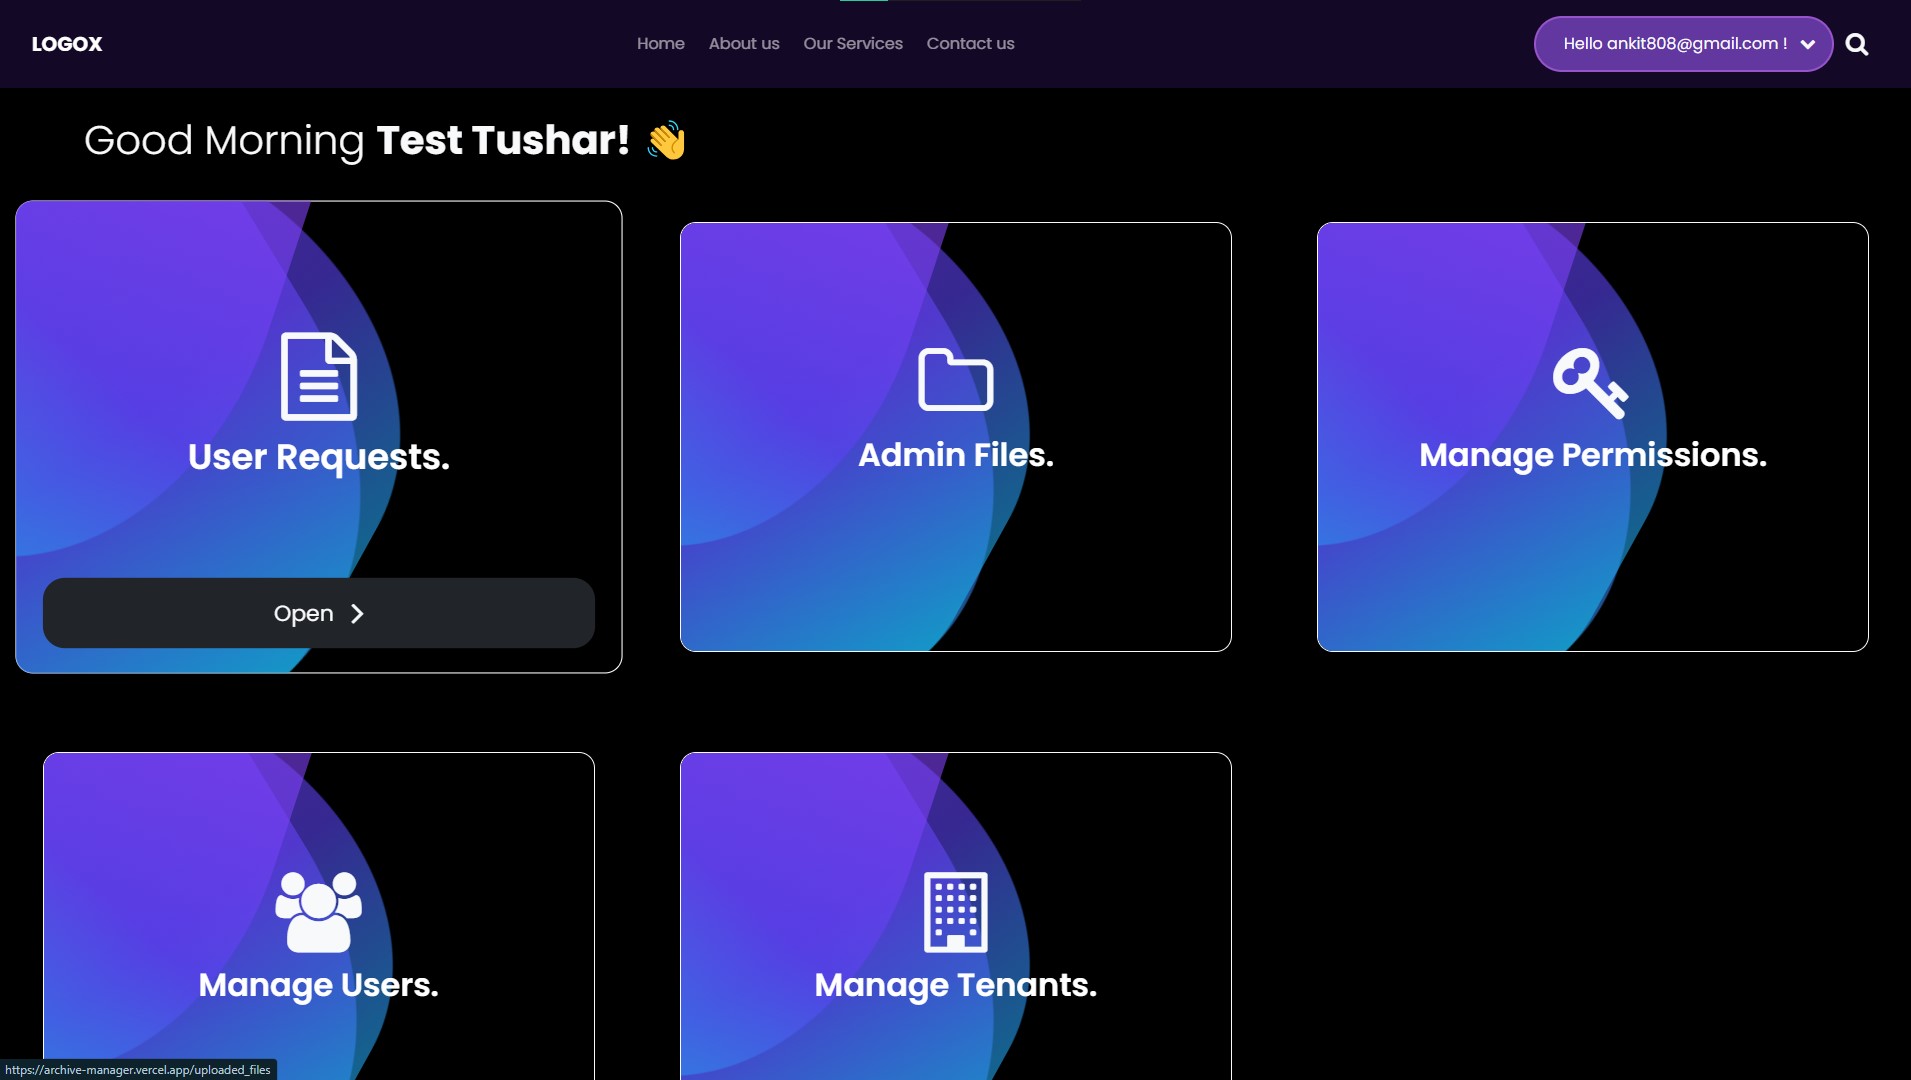Viewport: 1911px width, 1080px height.
Task: Click the people group icon on Manage Users
Action: (318, 912)
